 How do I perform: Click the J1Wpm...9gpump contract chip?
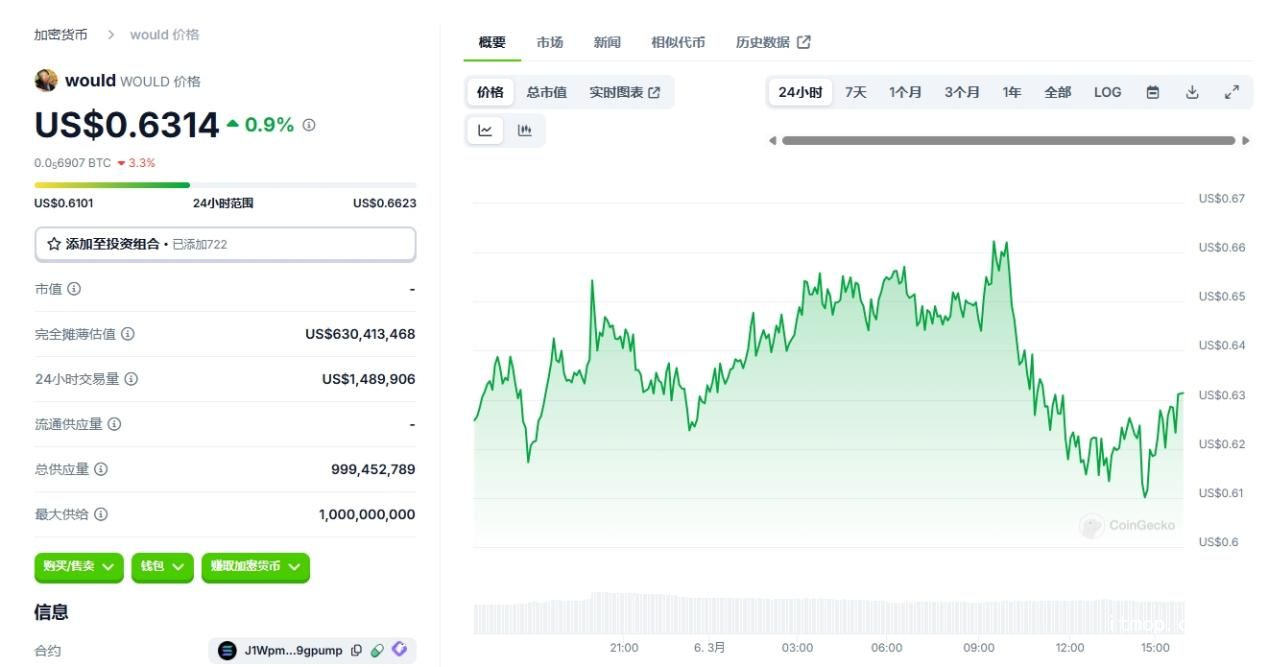pos(312,651)
